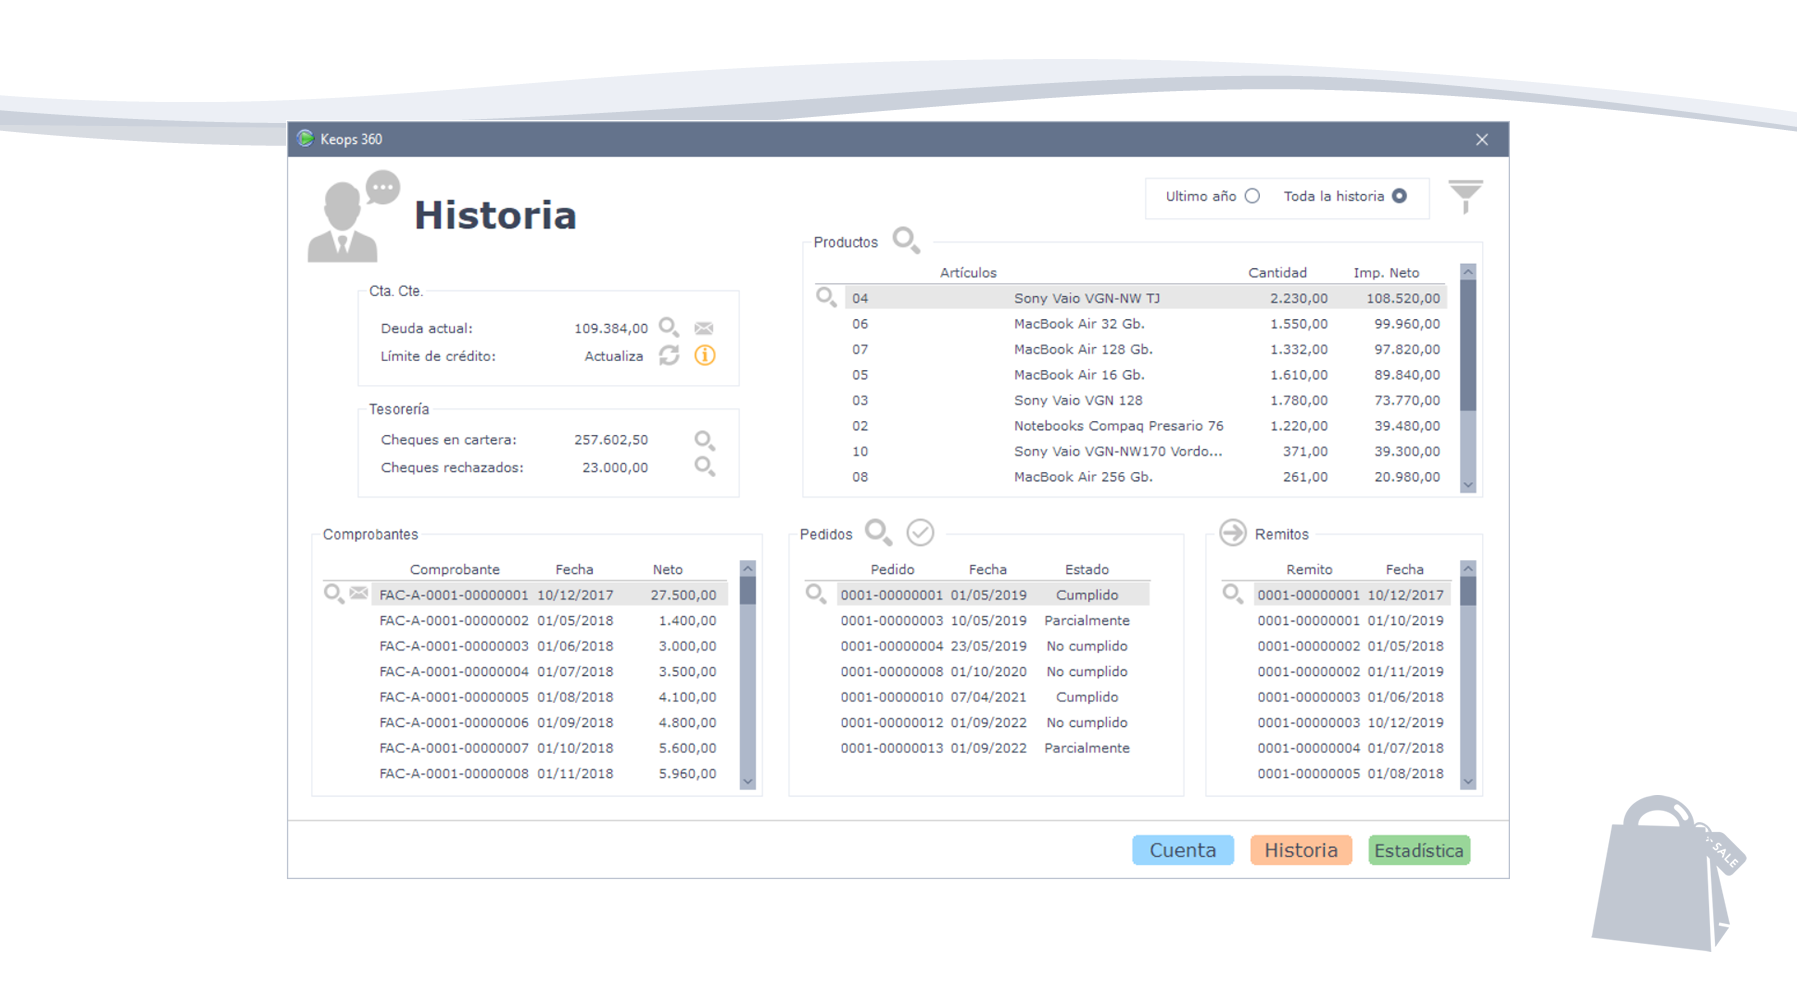The width and height of the screenshot is (1800, 1000).
Task: Click the orange info icon near Límite de crédito
Action: [x=705, y=355]
